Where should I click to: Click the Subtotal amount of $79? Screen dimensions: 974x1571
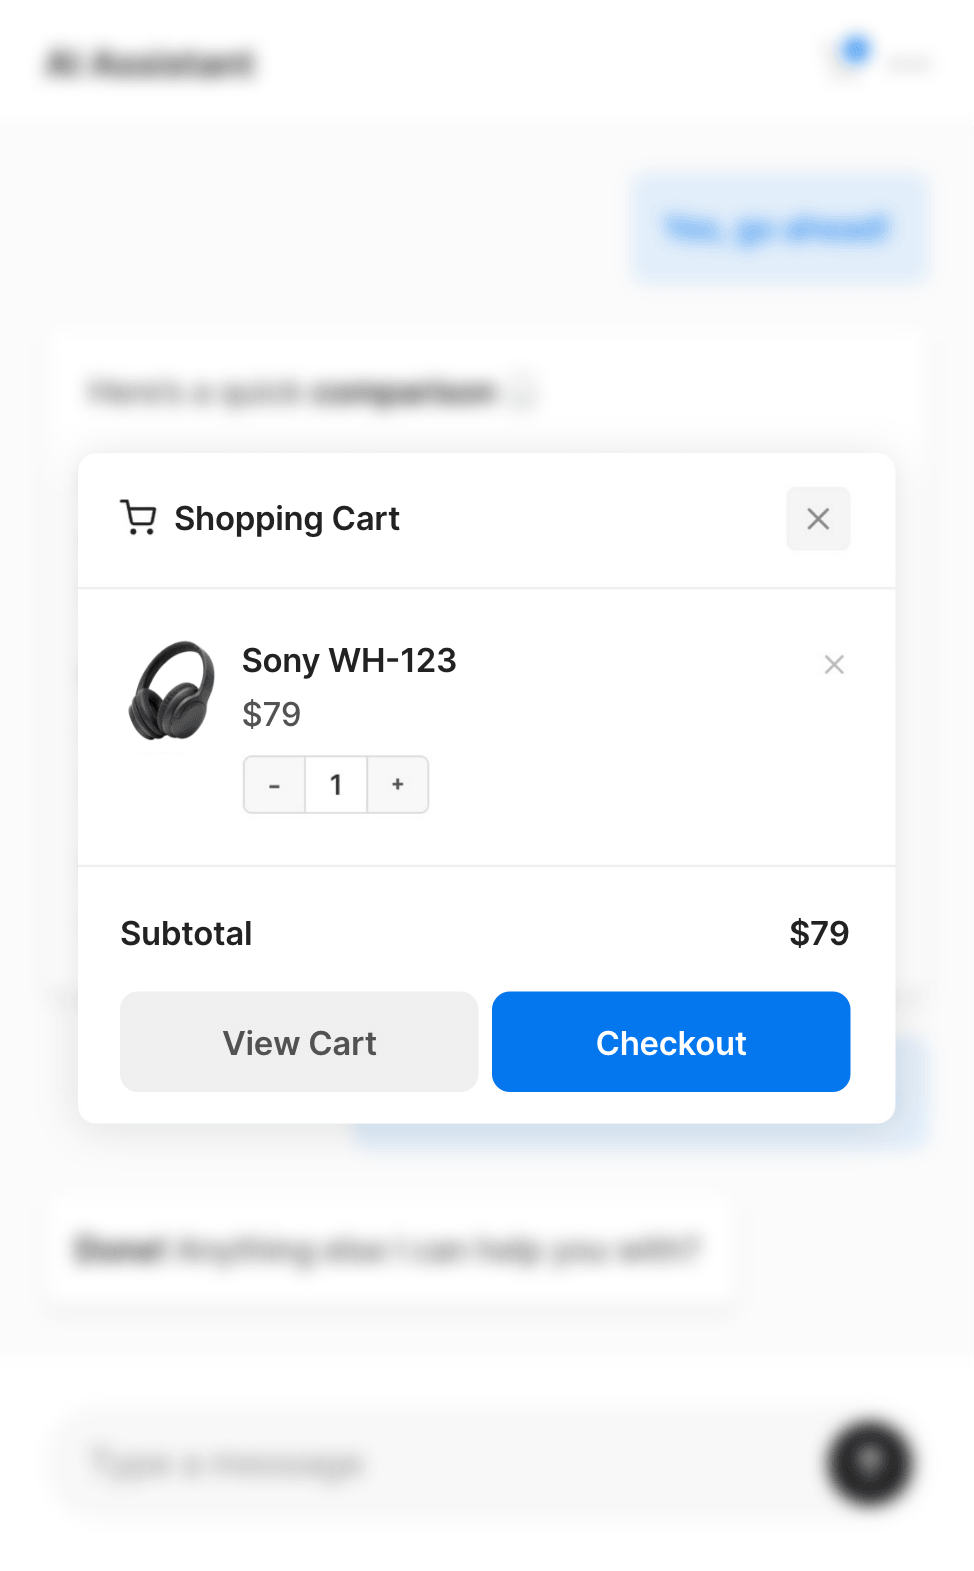pos(819,933)
